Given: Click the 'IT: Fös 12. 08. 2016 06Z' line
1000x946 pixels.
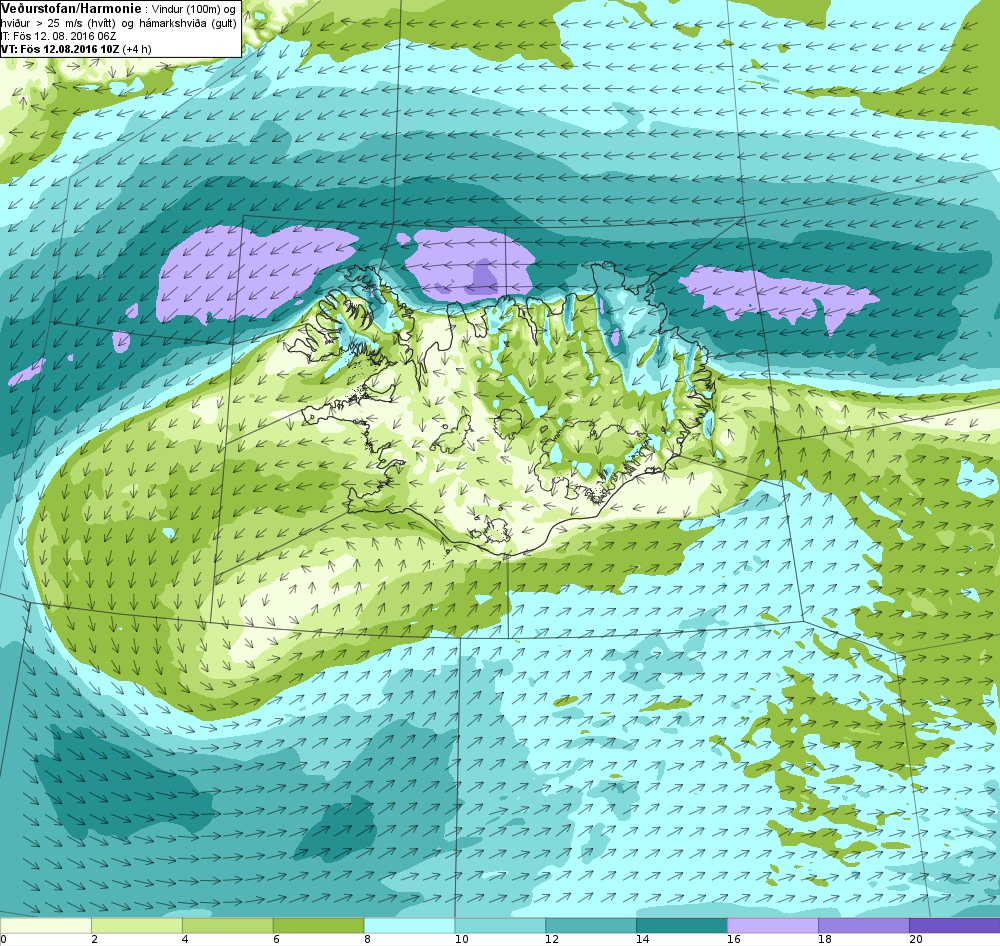Looking at the screenshot, I should click(58, 36).
